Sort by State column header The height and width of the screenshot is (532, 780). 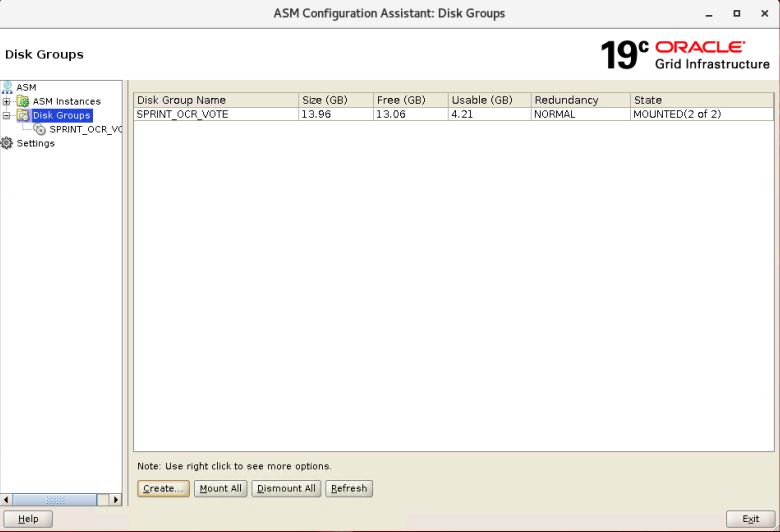702,100
